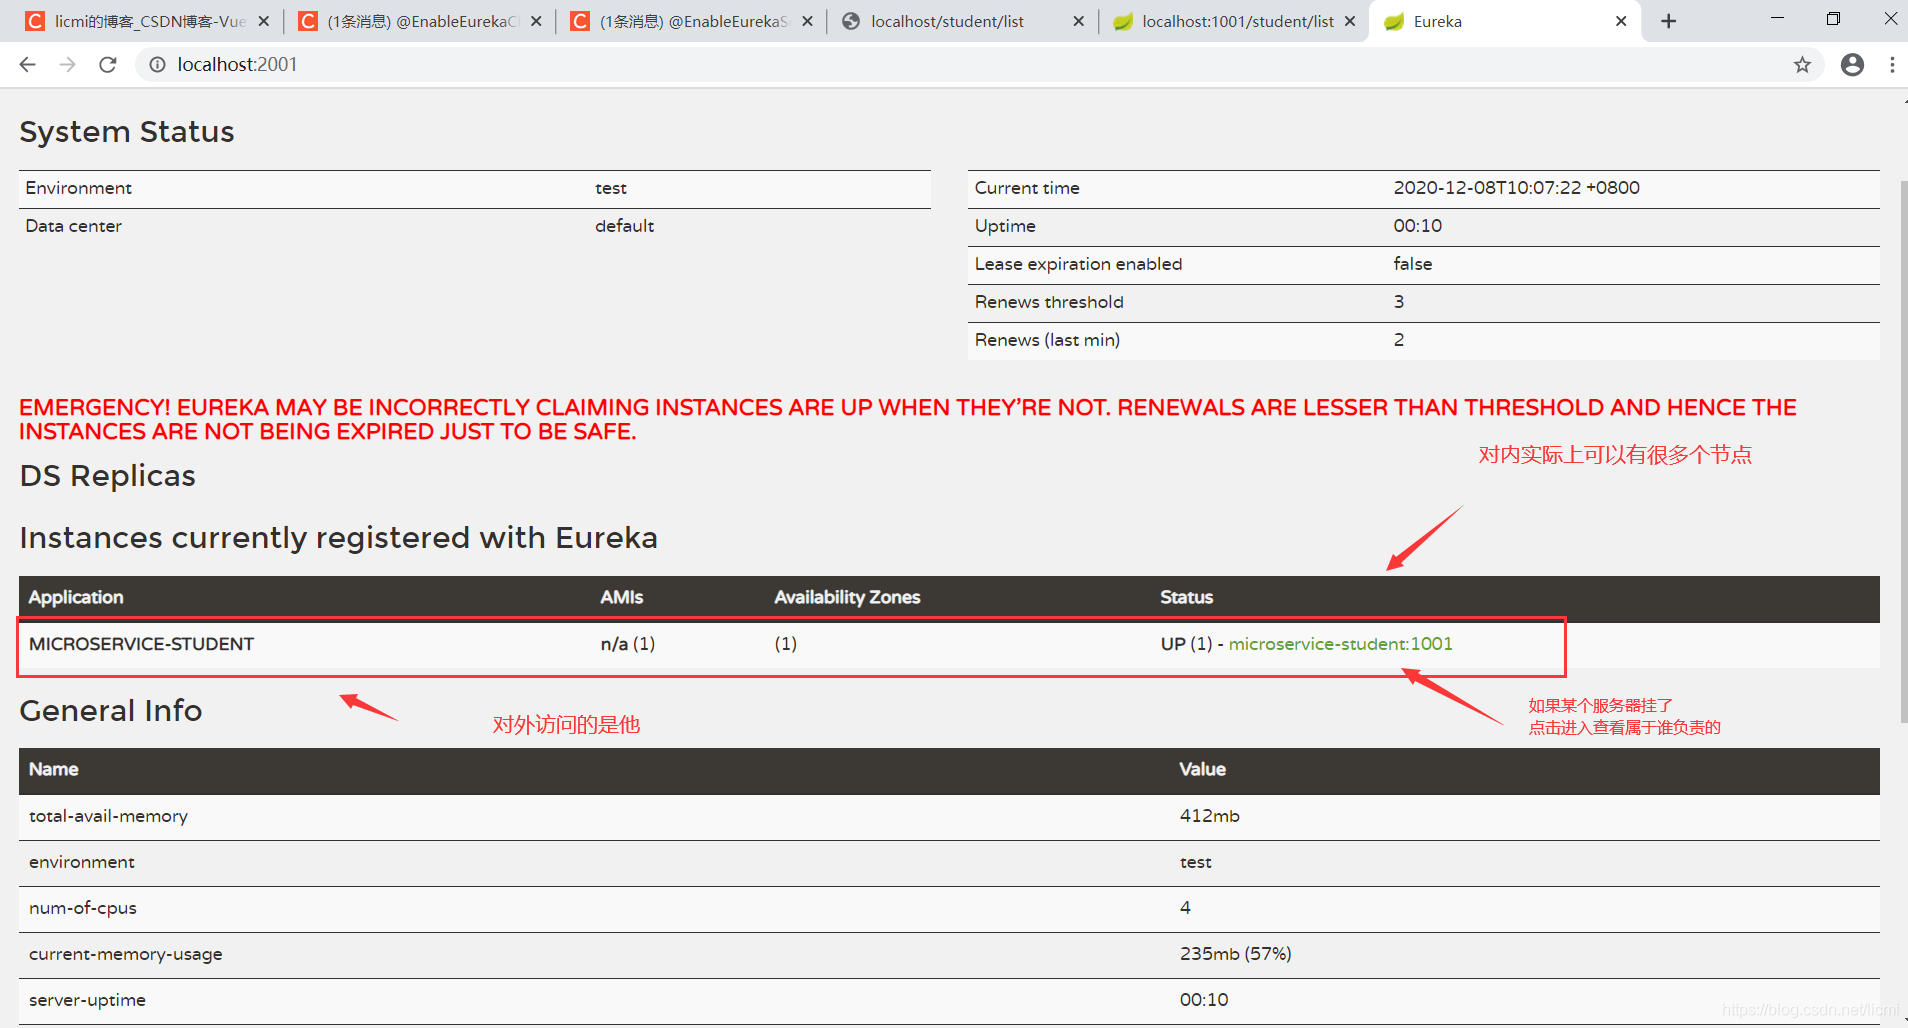
Task: Click the n/a (1) AMIs cell
Action: tap(627, 644)
